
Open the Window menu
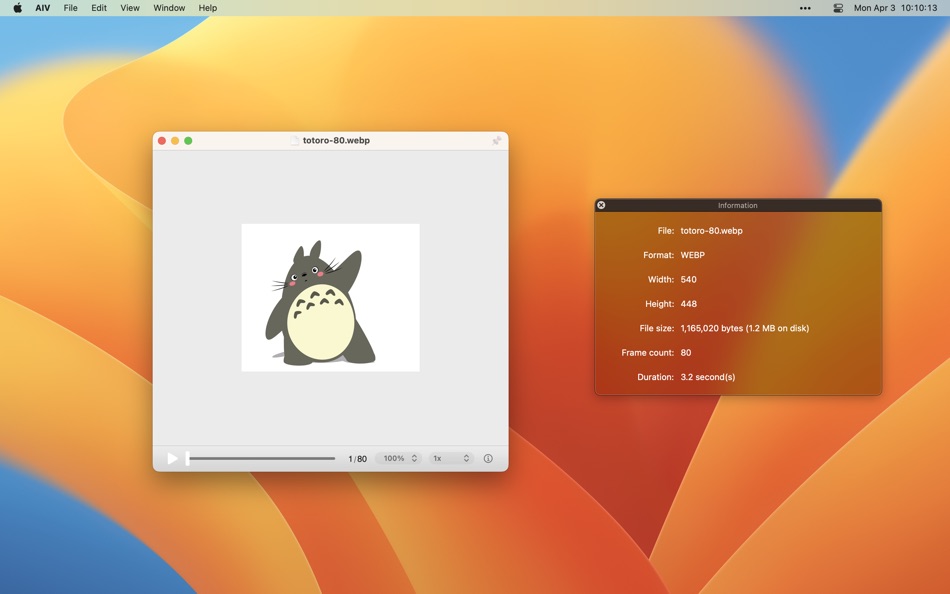(x=169, y=8)
